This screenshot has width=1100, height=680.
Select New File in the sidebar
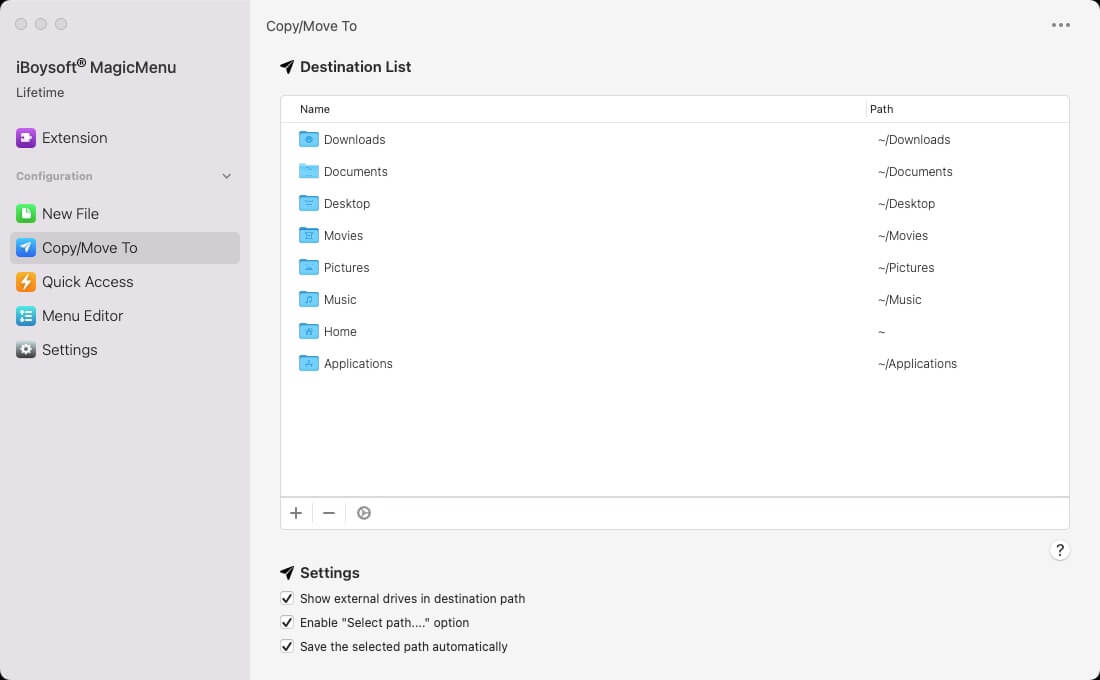click(70, 214)
